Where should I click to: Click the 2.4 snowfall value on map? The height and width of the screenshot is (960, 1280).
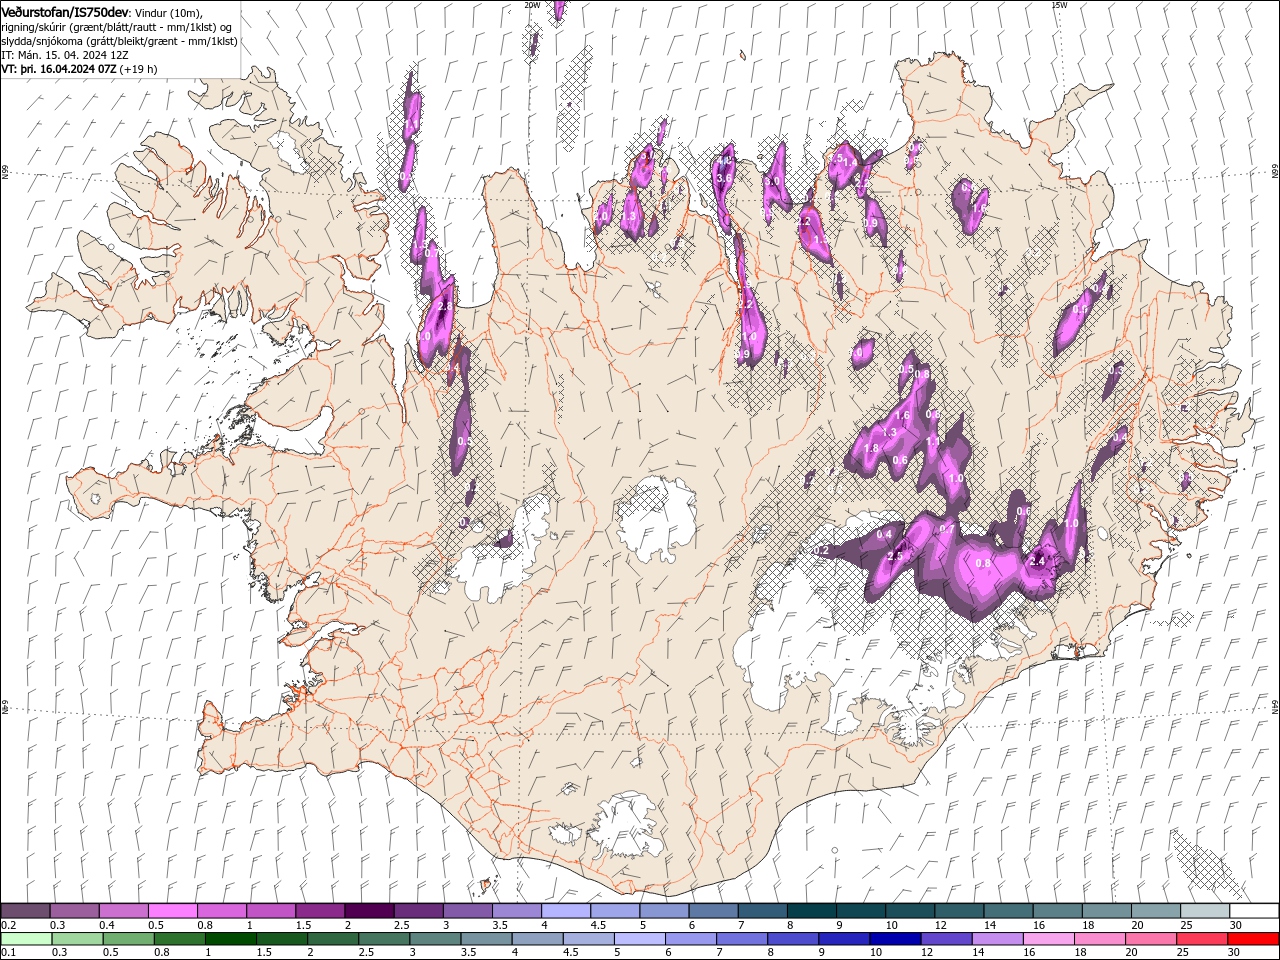coord(1037,562)
